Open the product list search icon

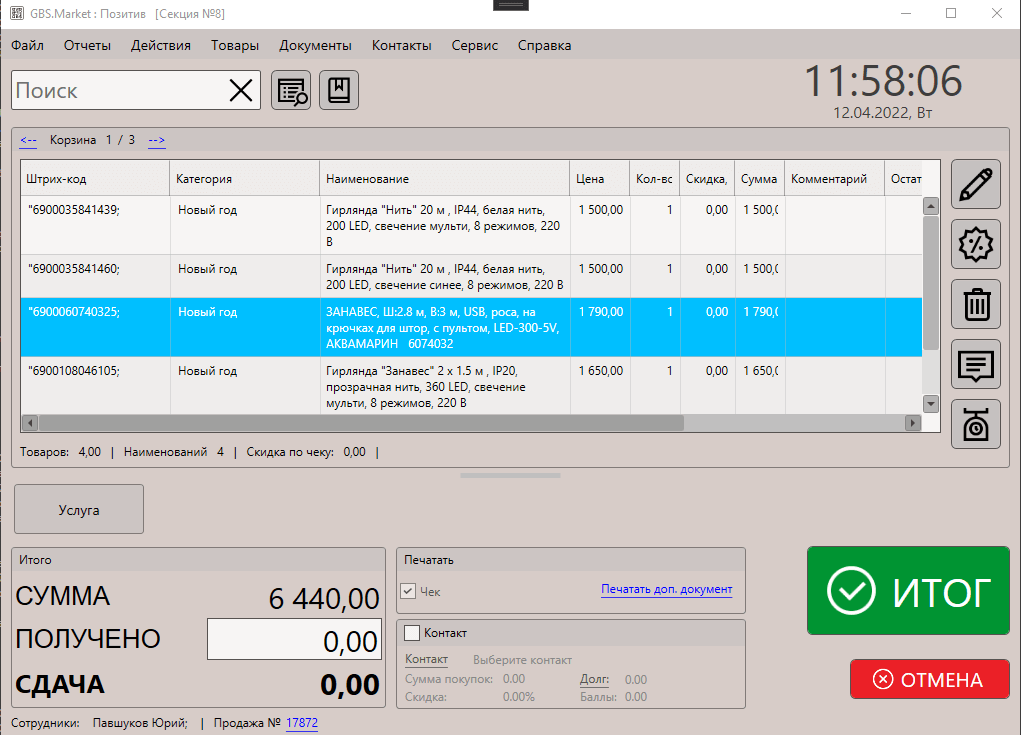291,91
